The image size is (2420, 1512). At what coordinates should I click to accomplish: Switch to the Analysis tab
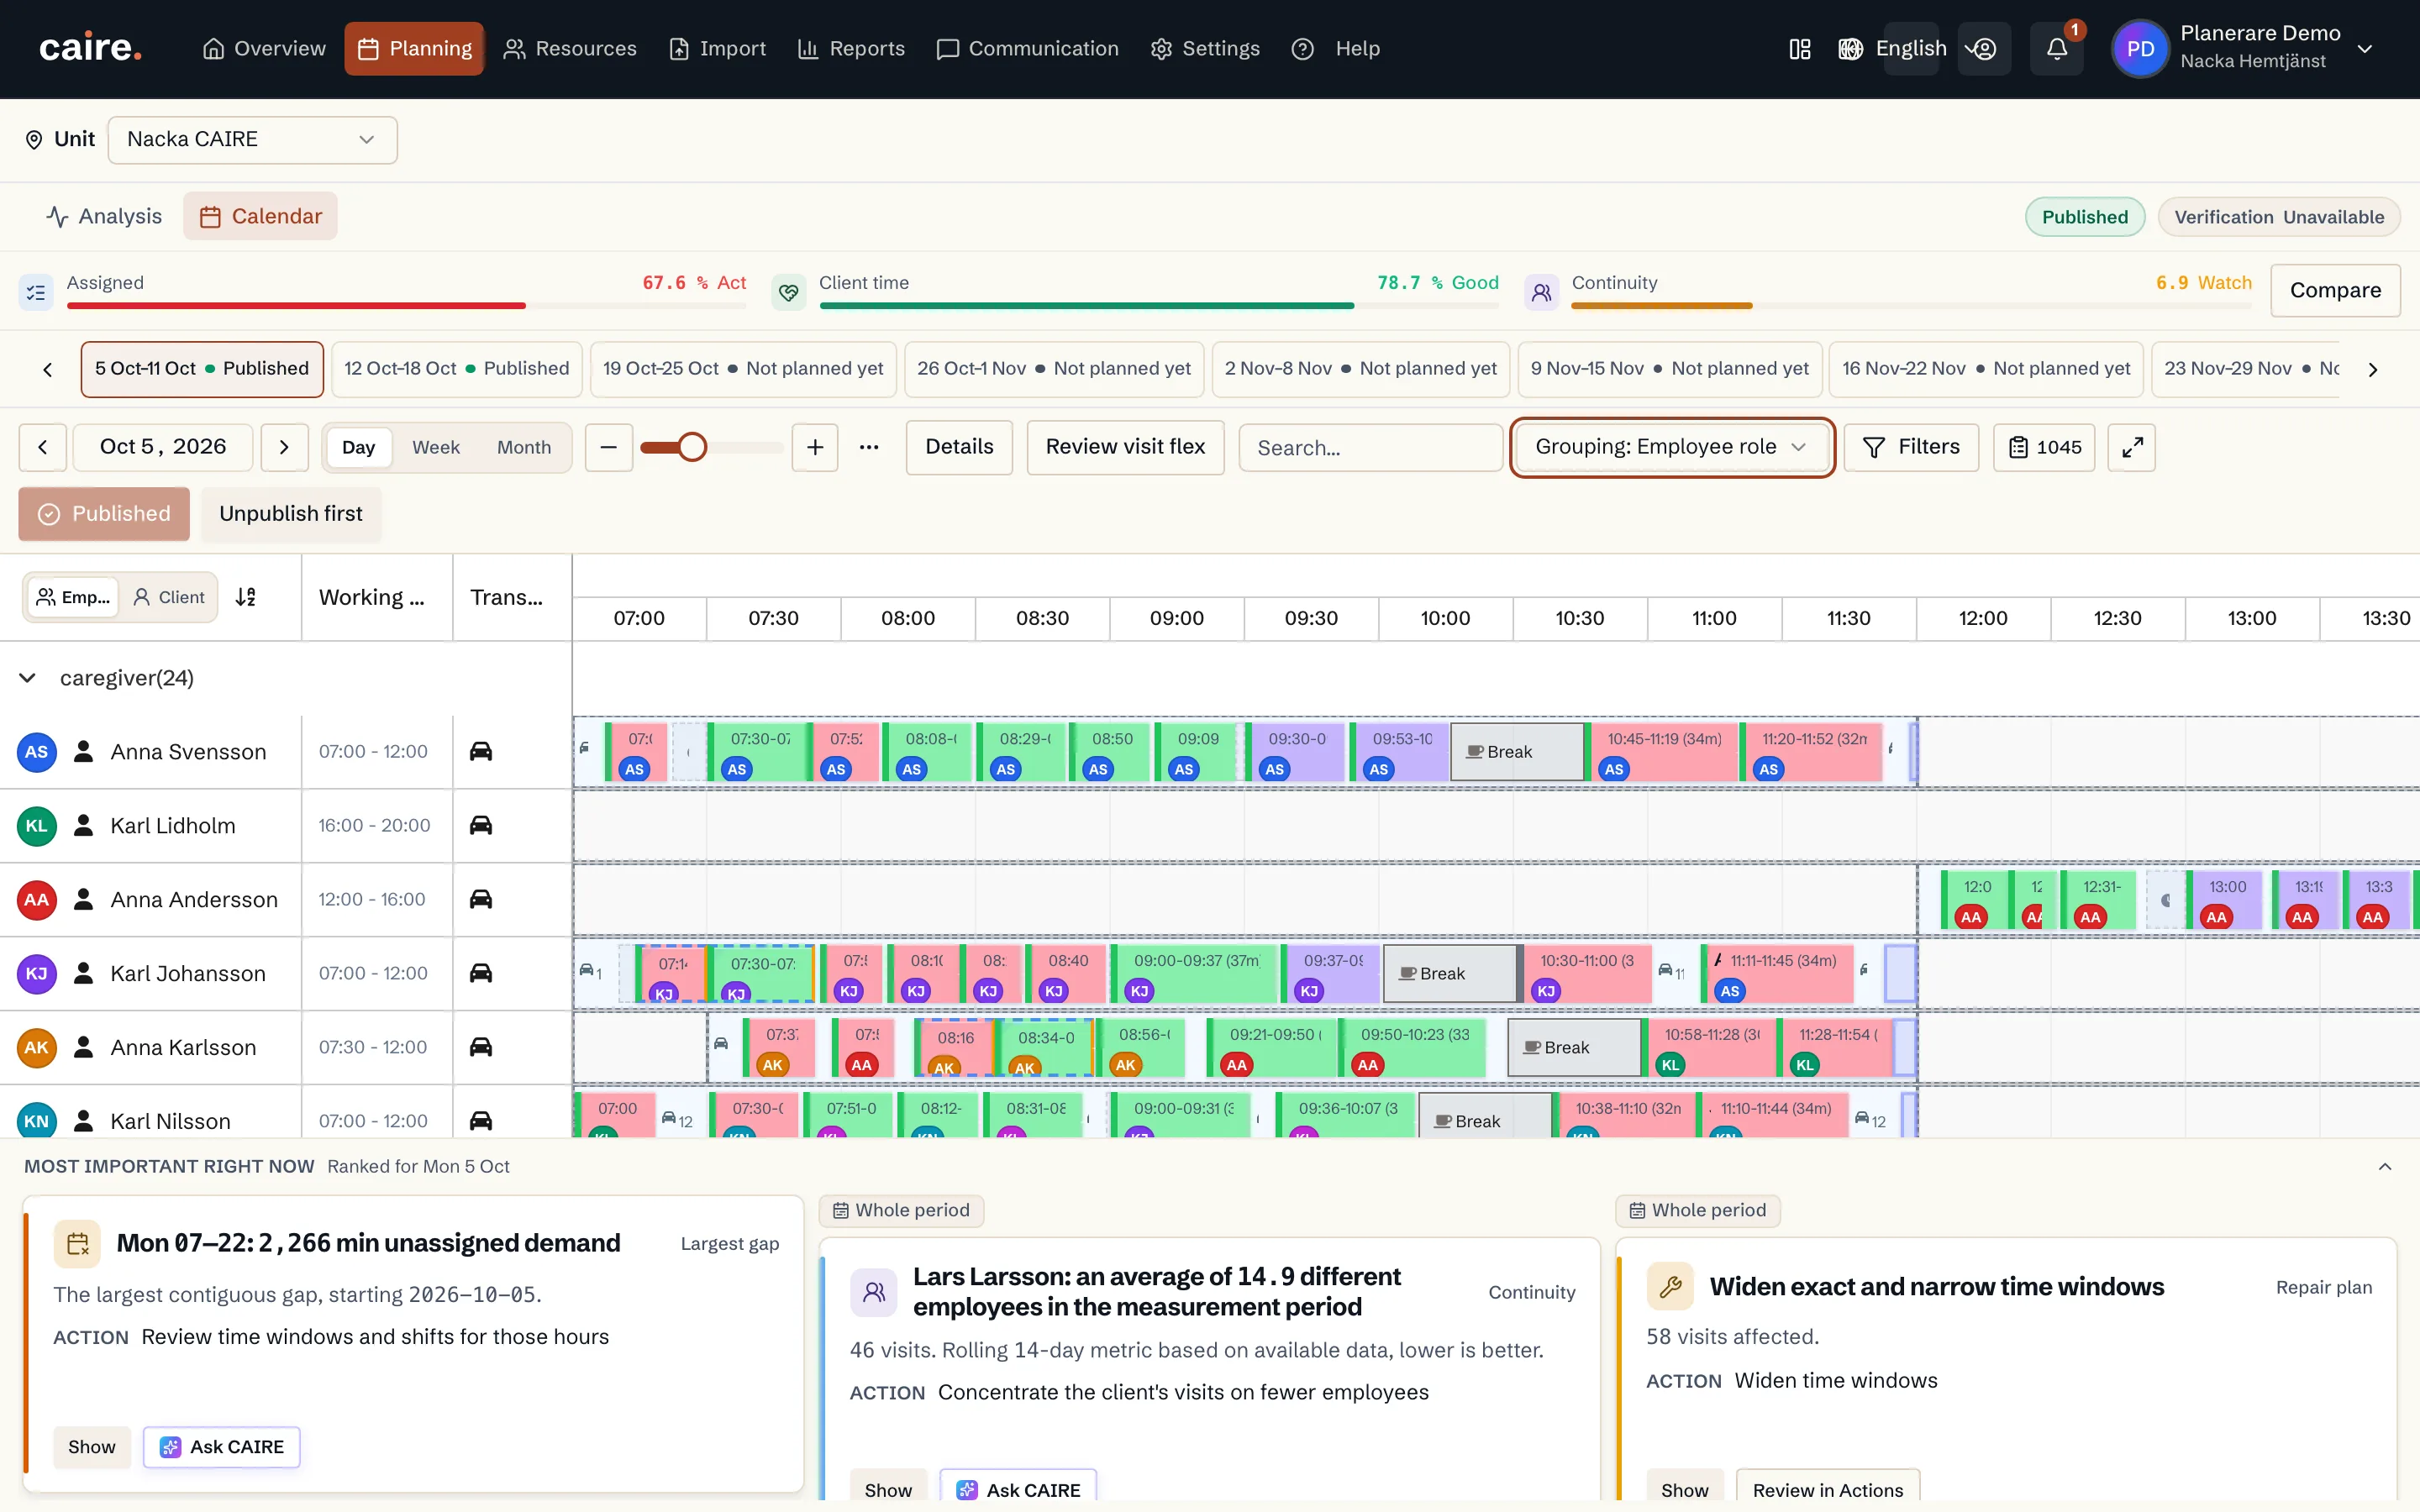pos(104,216)
